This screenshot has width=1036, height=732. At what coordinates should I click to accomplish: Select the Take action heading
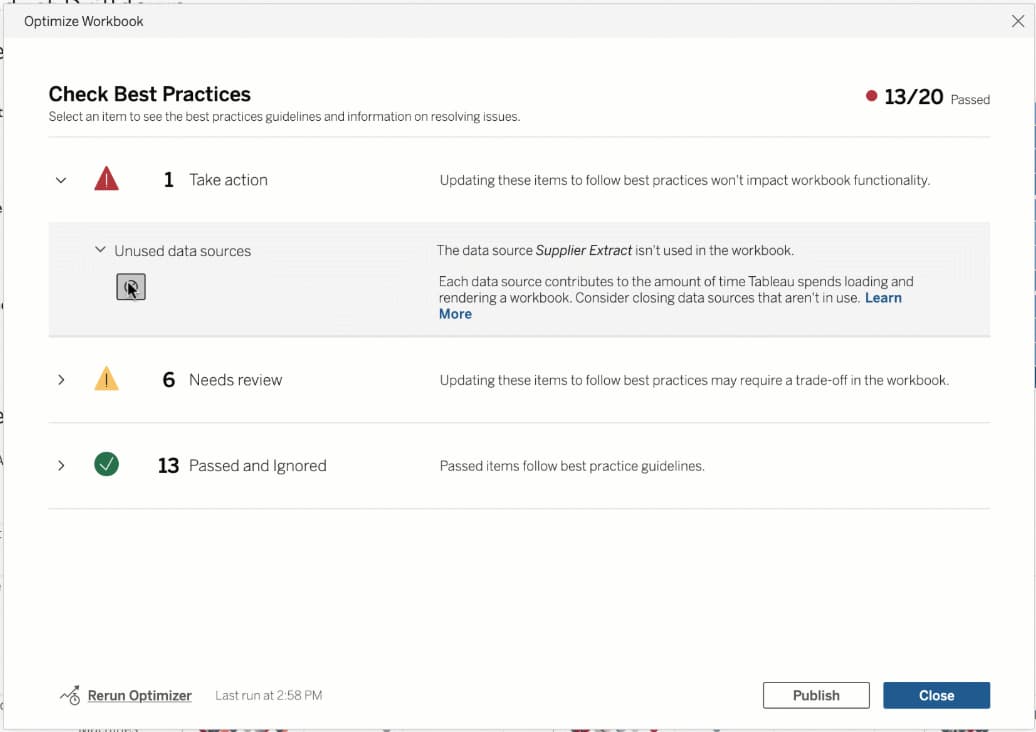click(x=229, y=180)
